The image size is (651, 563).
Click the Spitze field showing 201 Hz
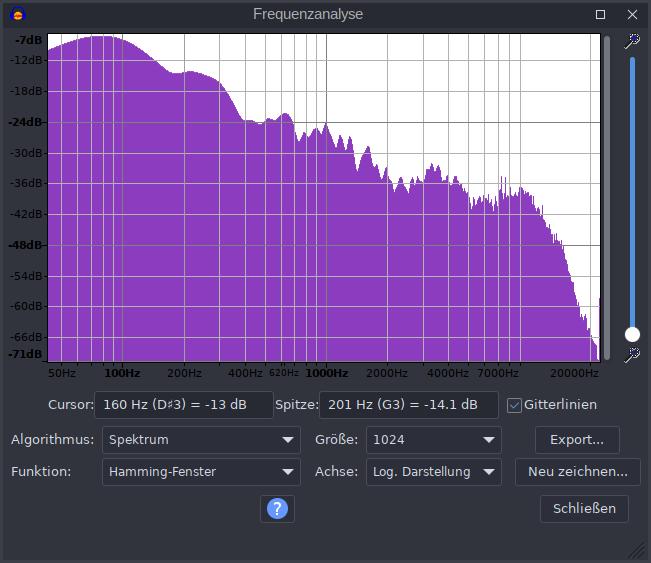(x=409, y=405)
